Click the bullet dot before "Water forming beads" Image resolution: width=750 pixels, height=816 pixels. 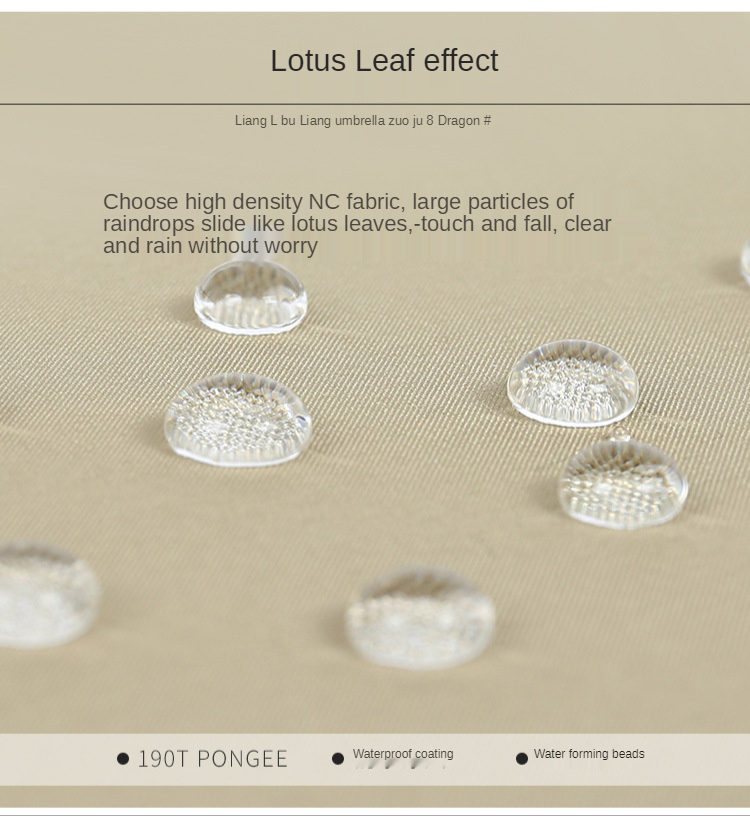(x=522, y=759)
